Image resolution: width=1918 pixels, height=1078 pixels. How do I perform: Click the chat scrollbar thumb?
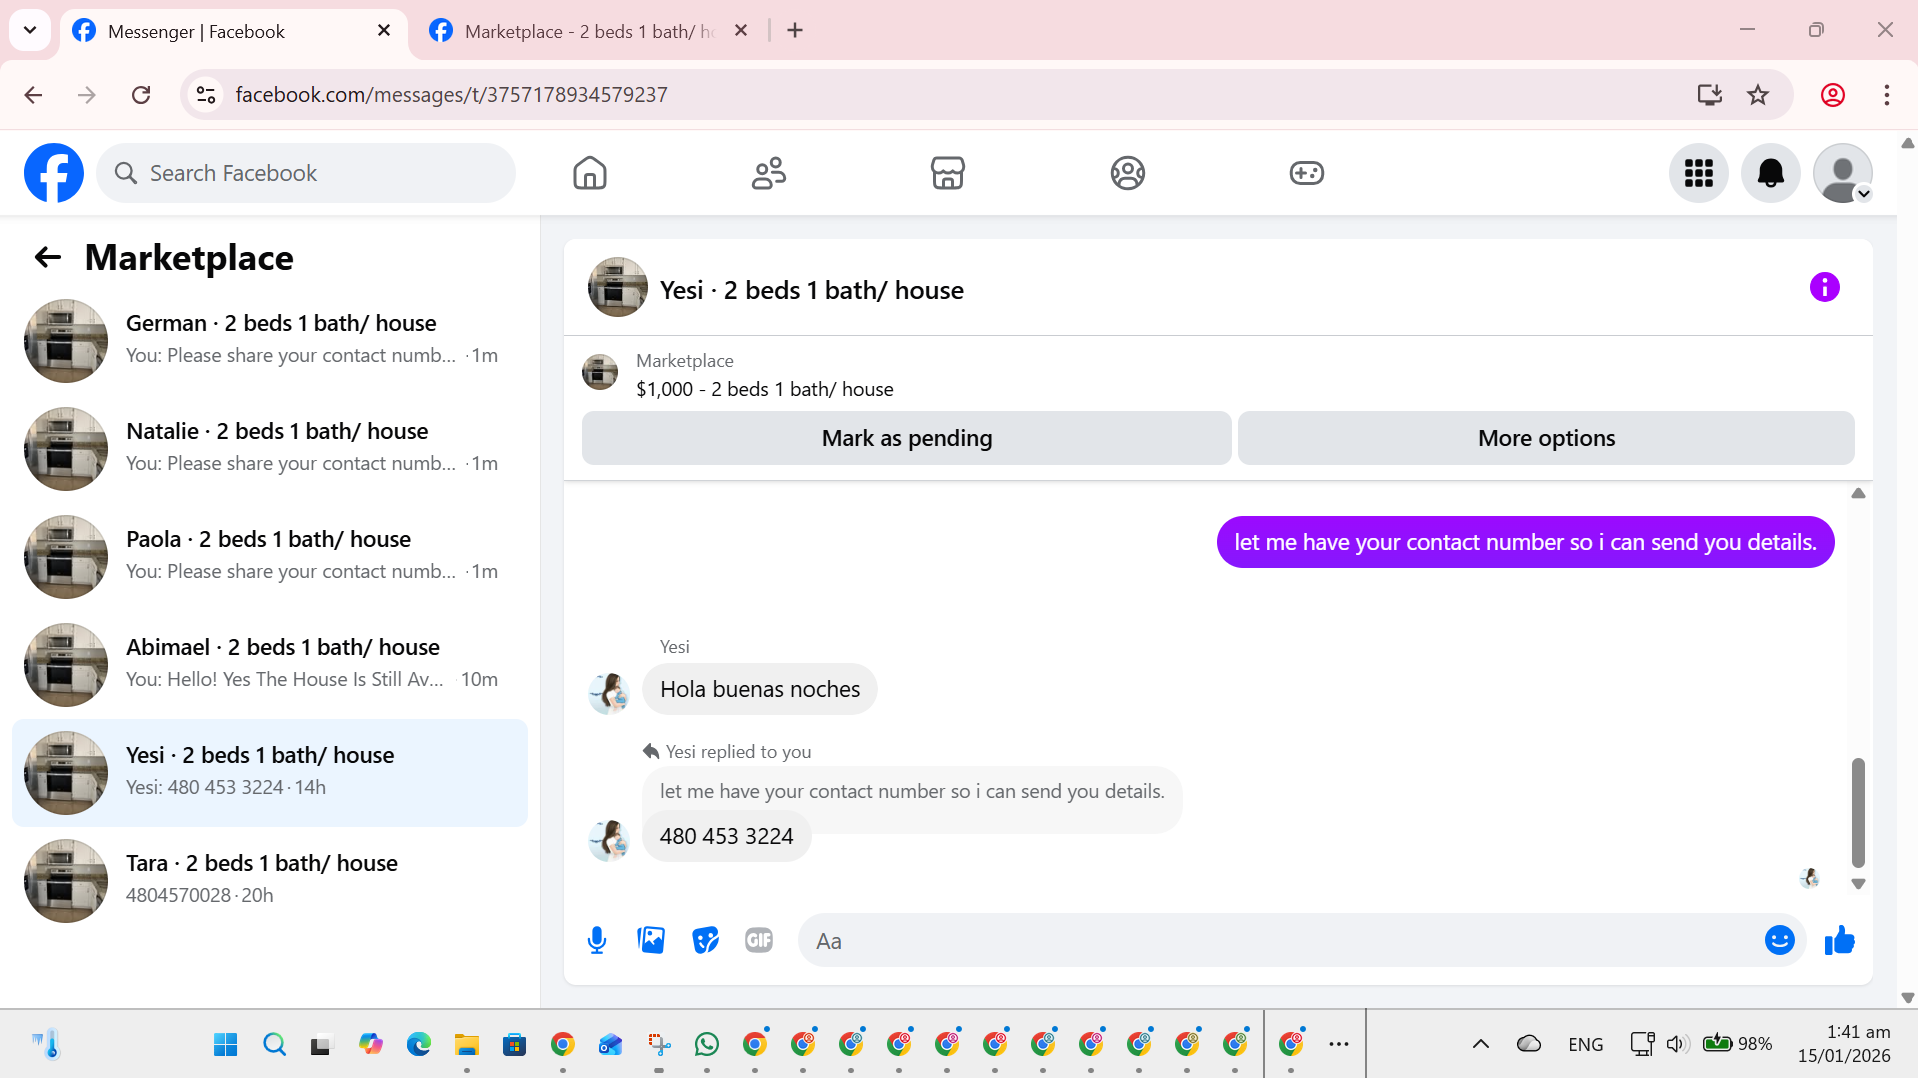coord(1858,812)
